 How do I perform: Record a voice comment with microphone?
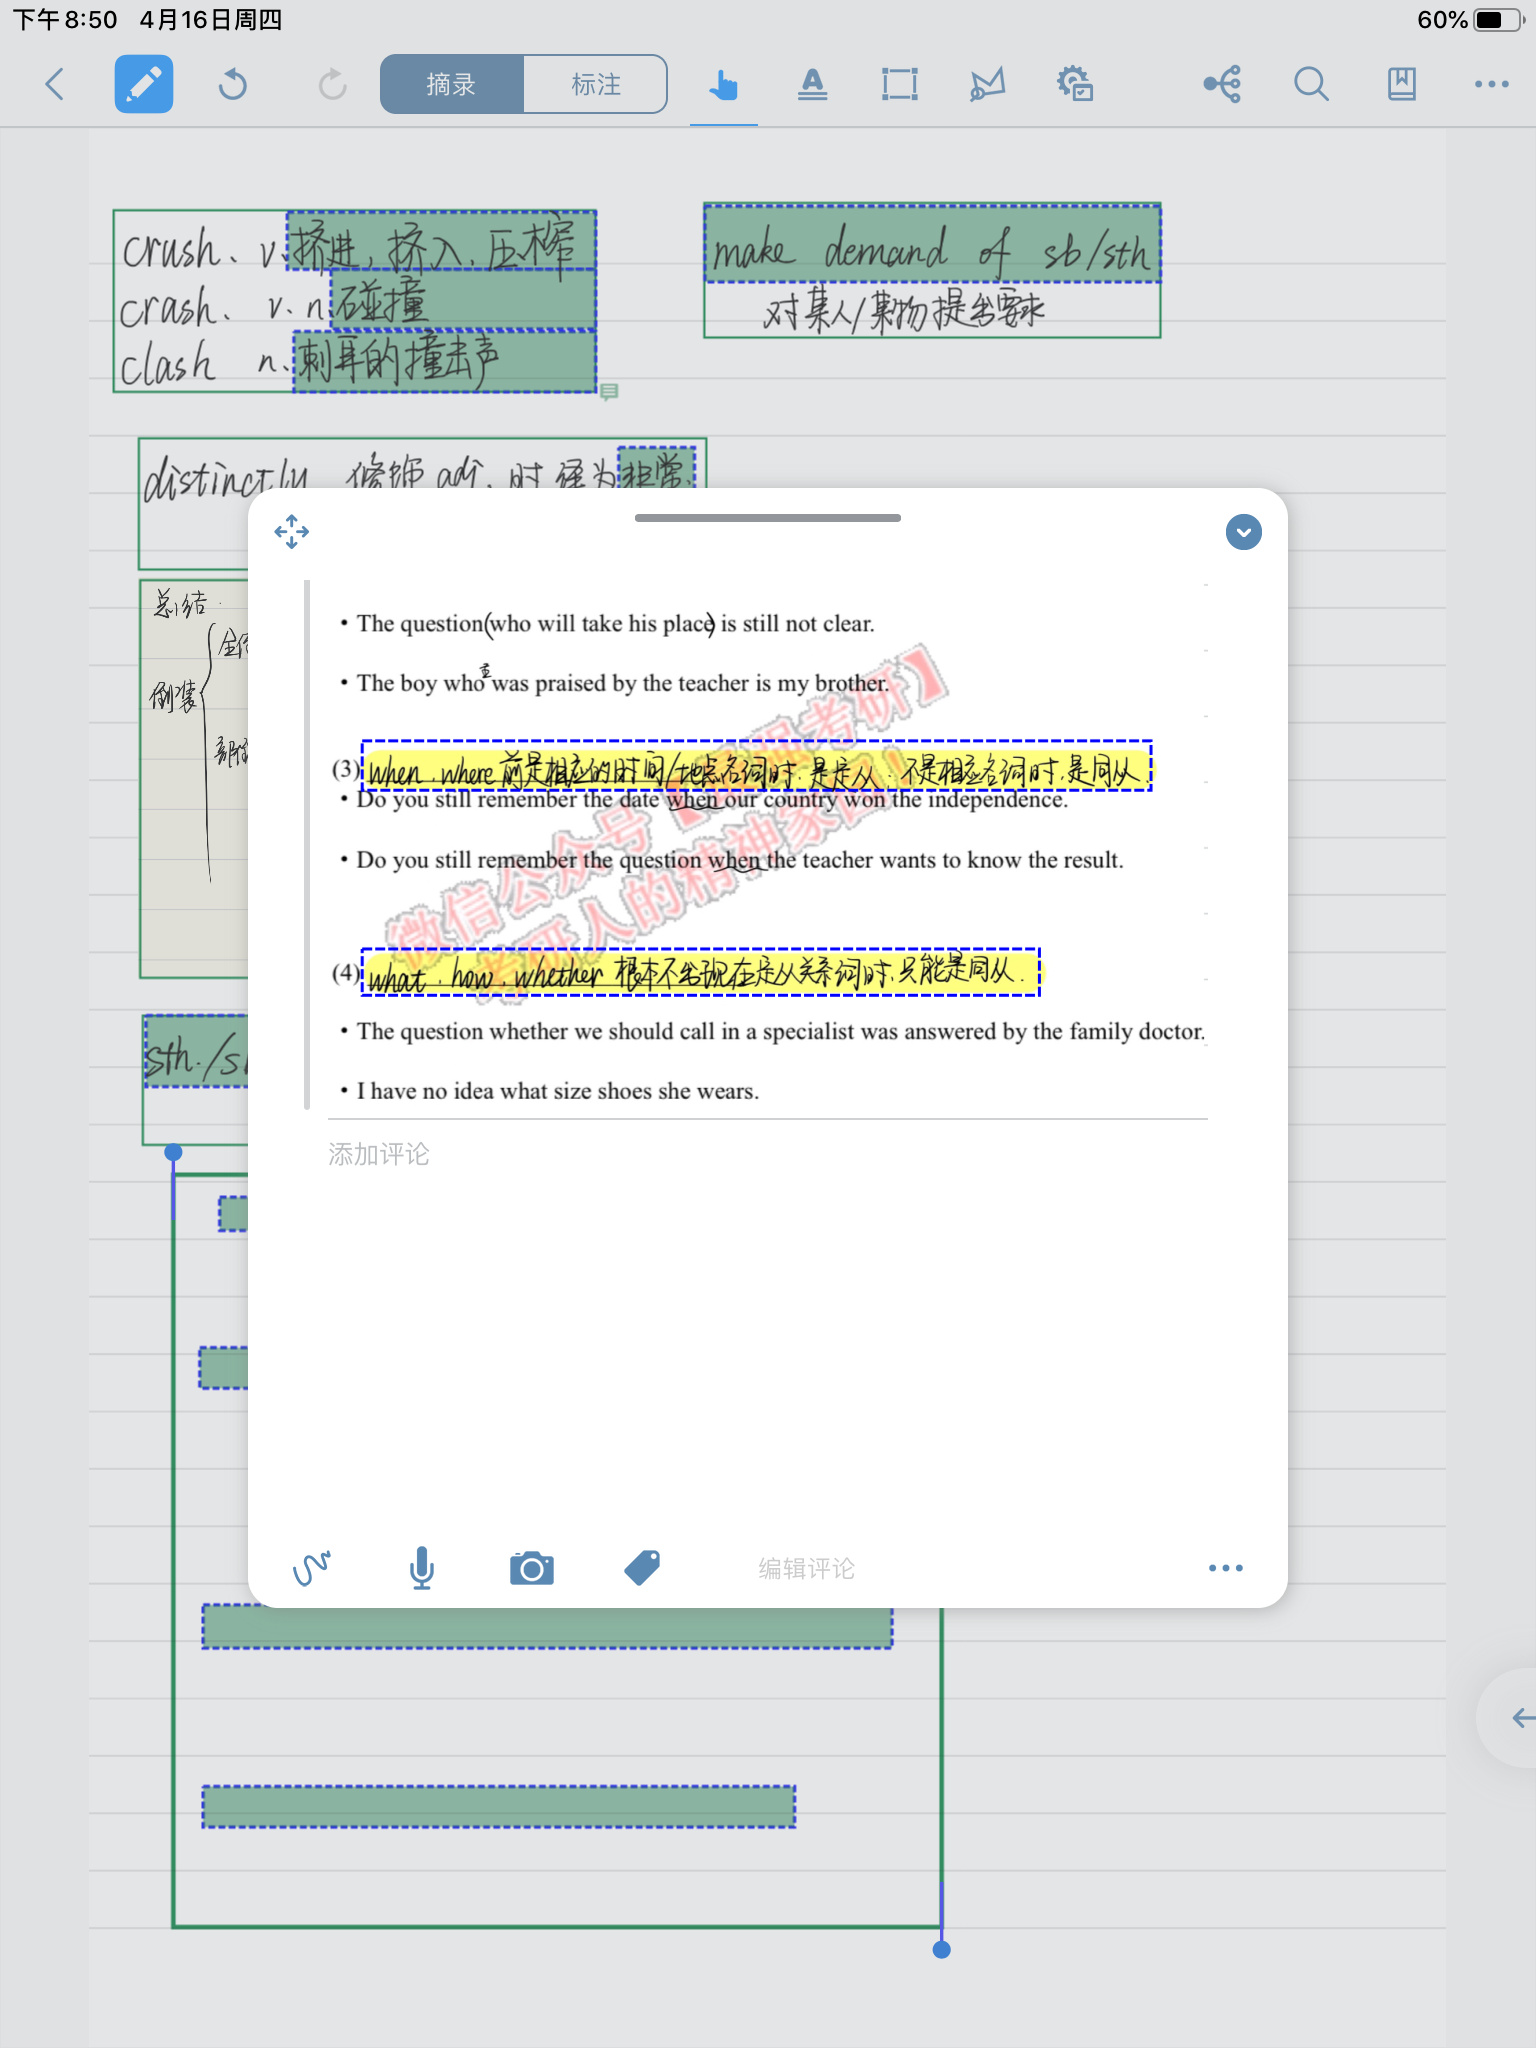[422, 1568]
